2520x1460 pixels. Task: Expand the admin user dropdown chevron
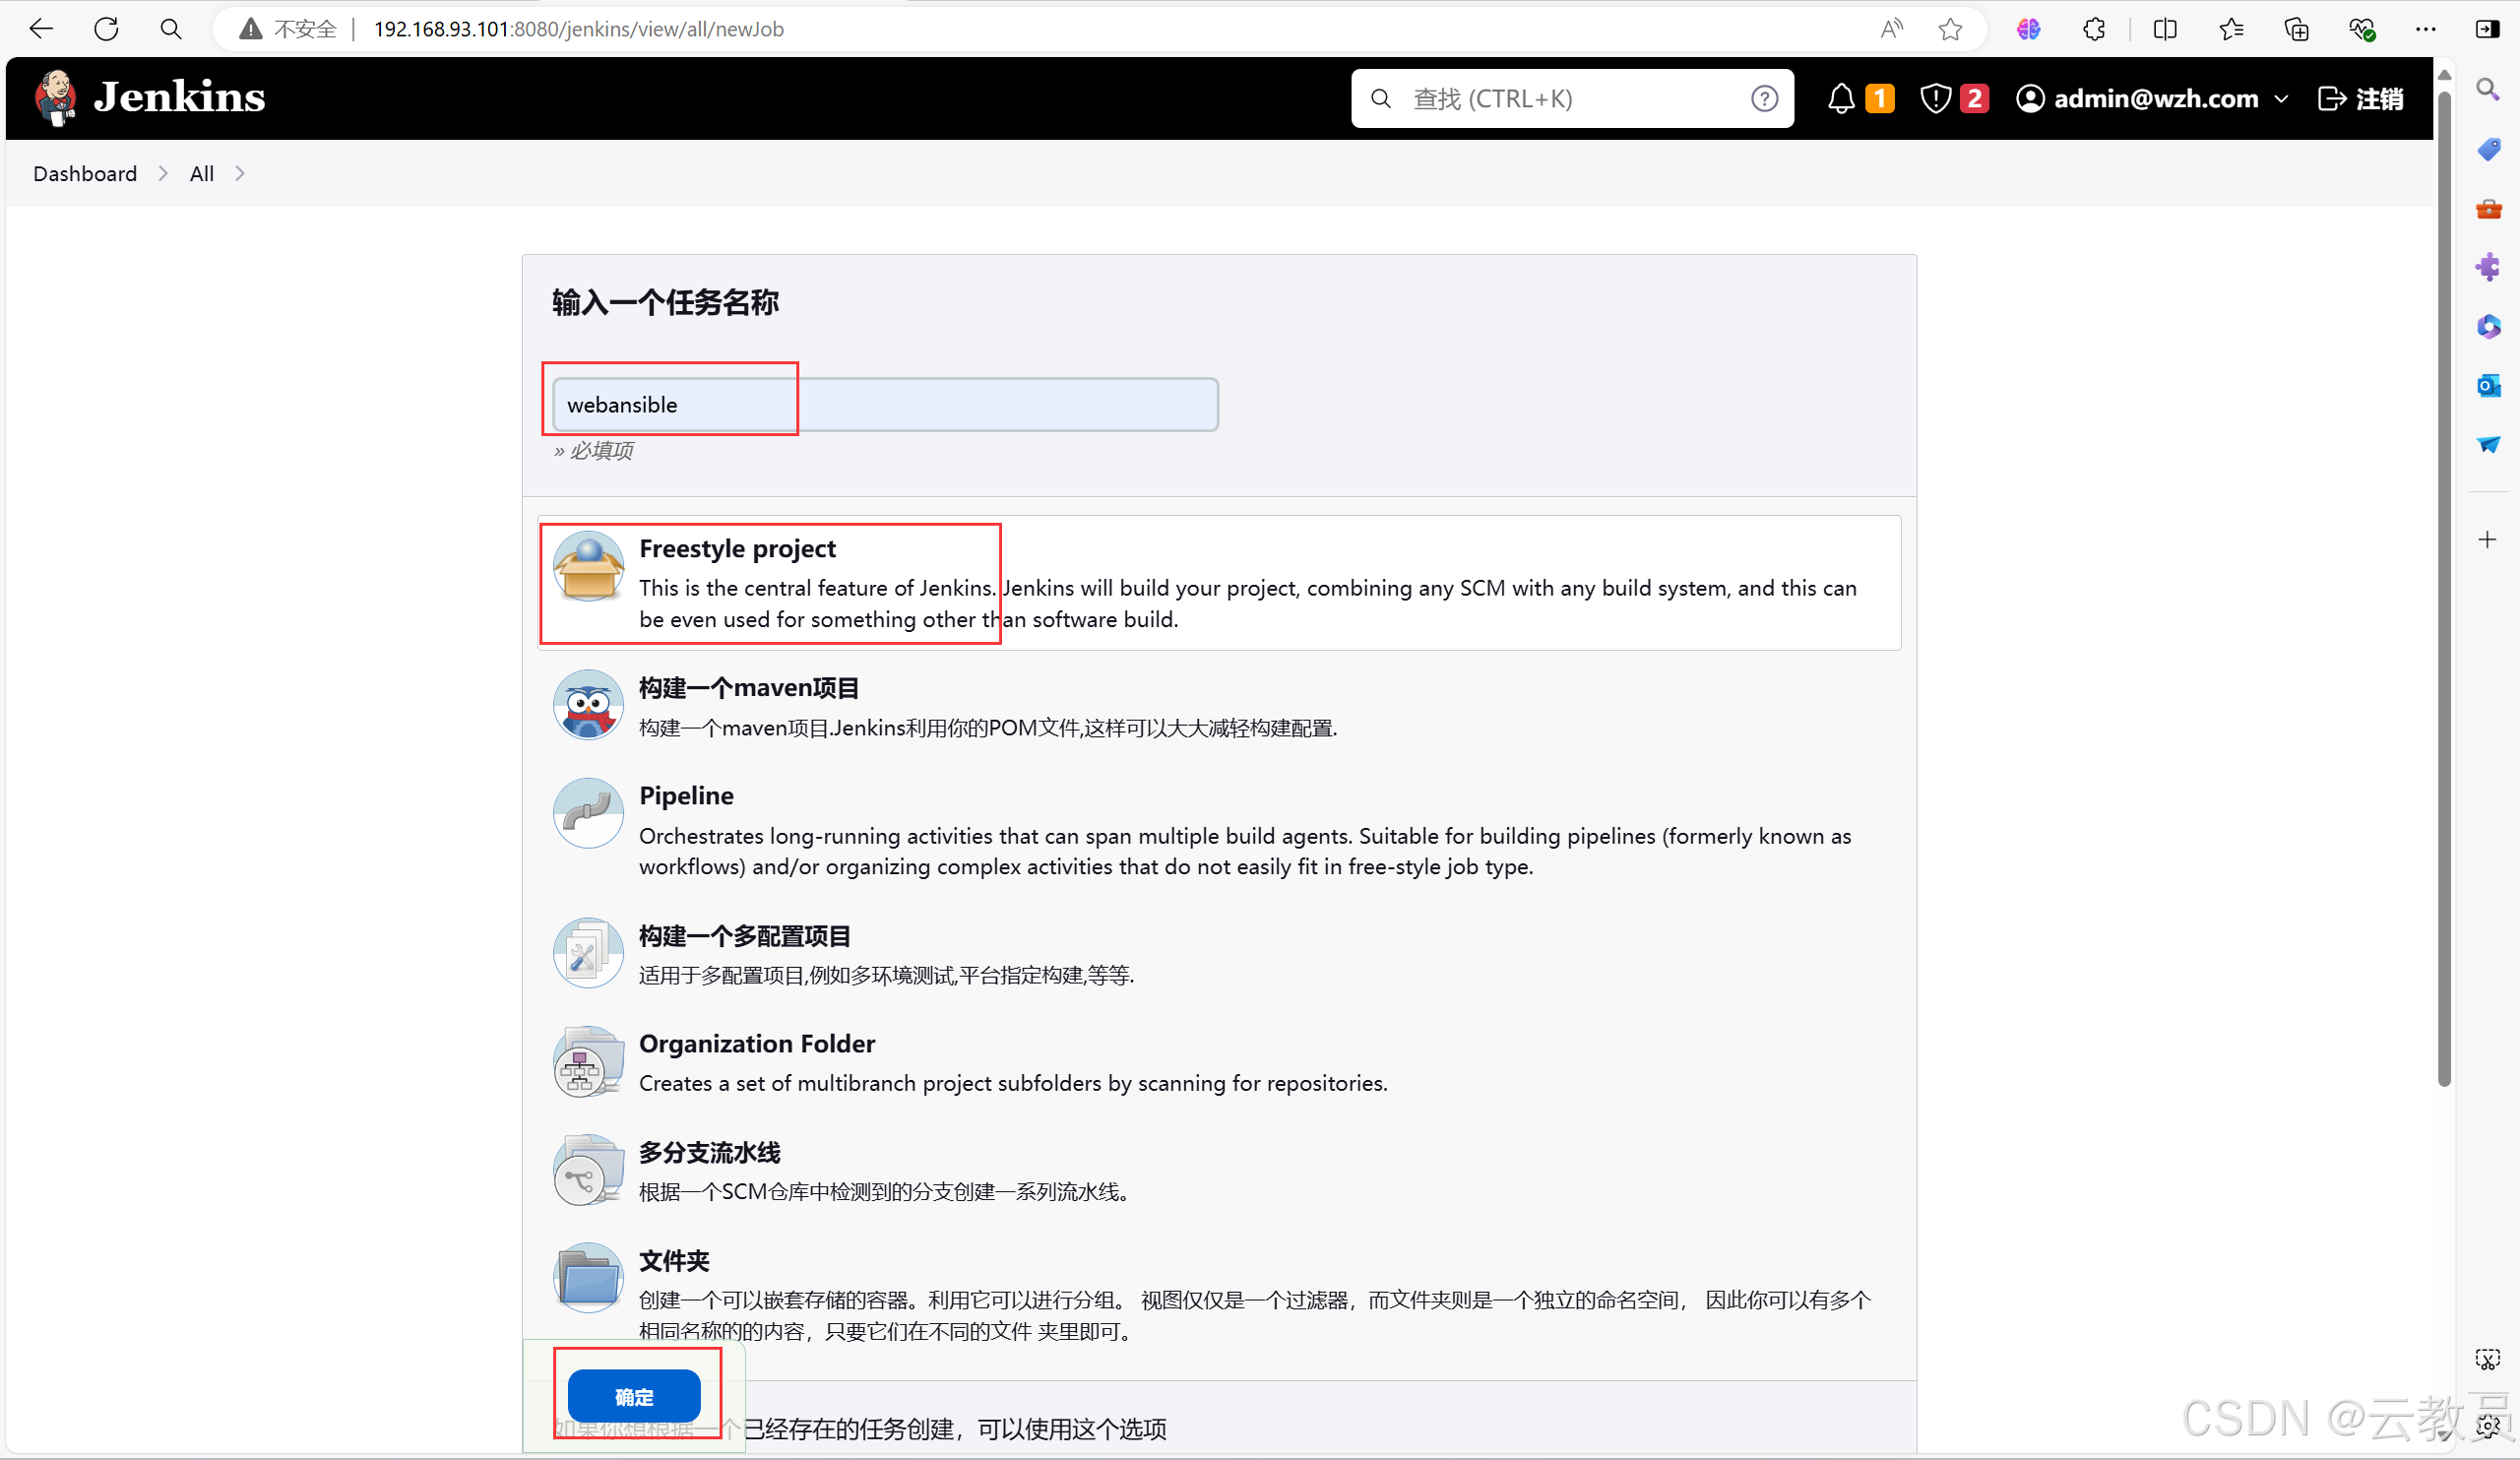click(2281, 99)
